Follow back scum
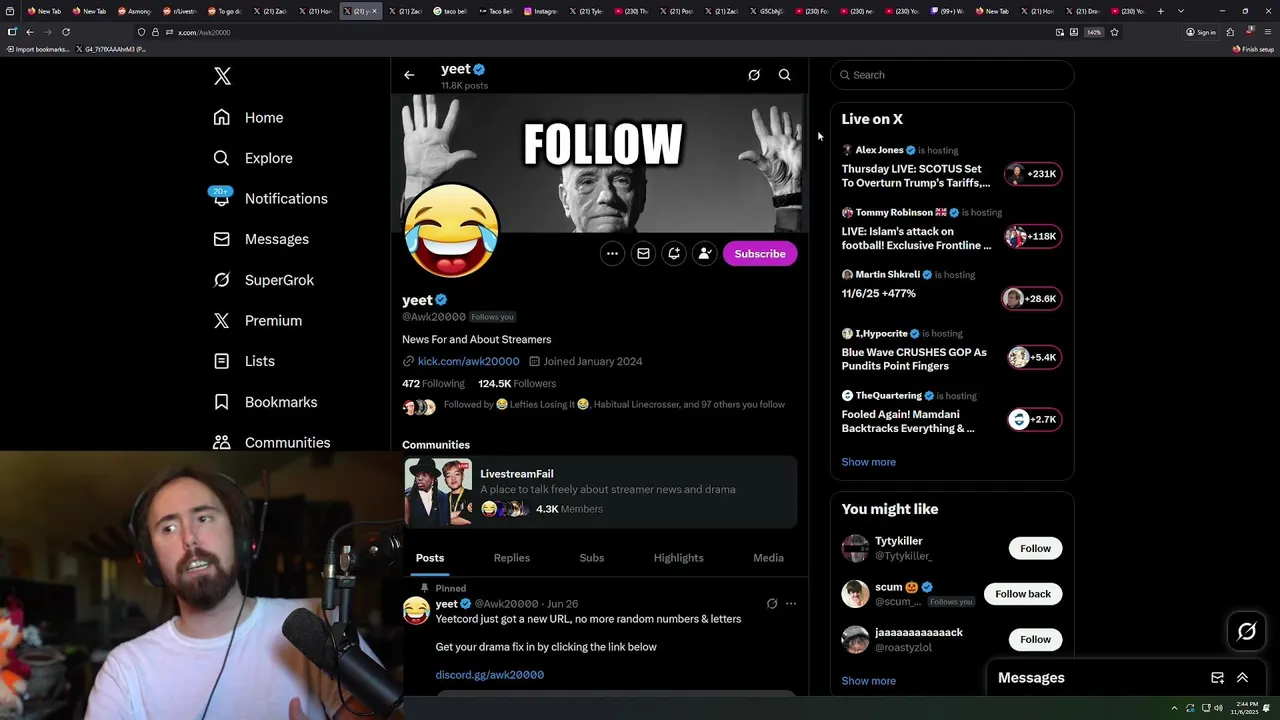 coord(1023,594)
